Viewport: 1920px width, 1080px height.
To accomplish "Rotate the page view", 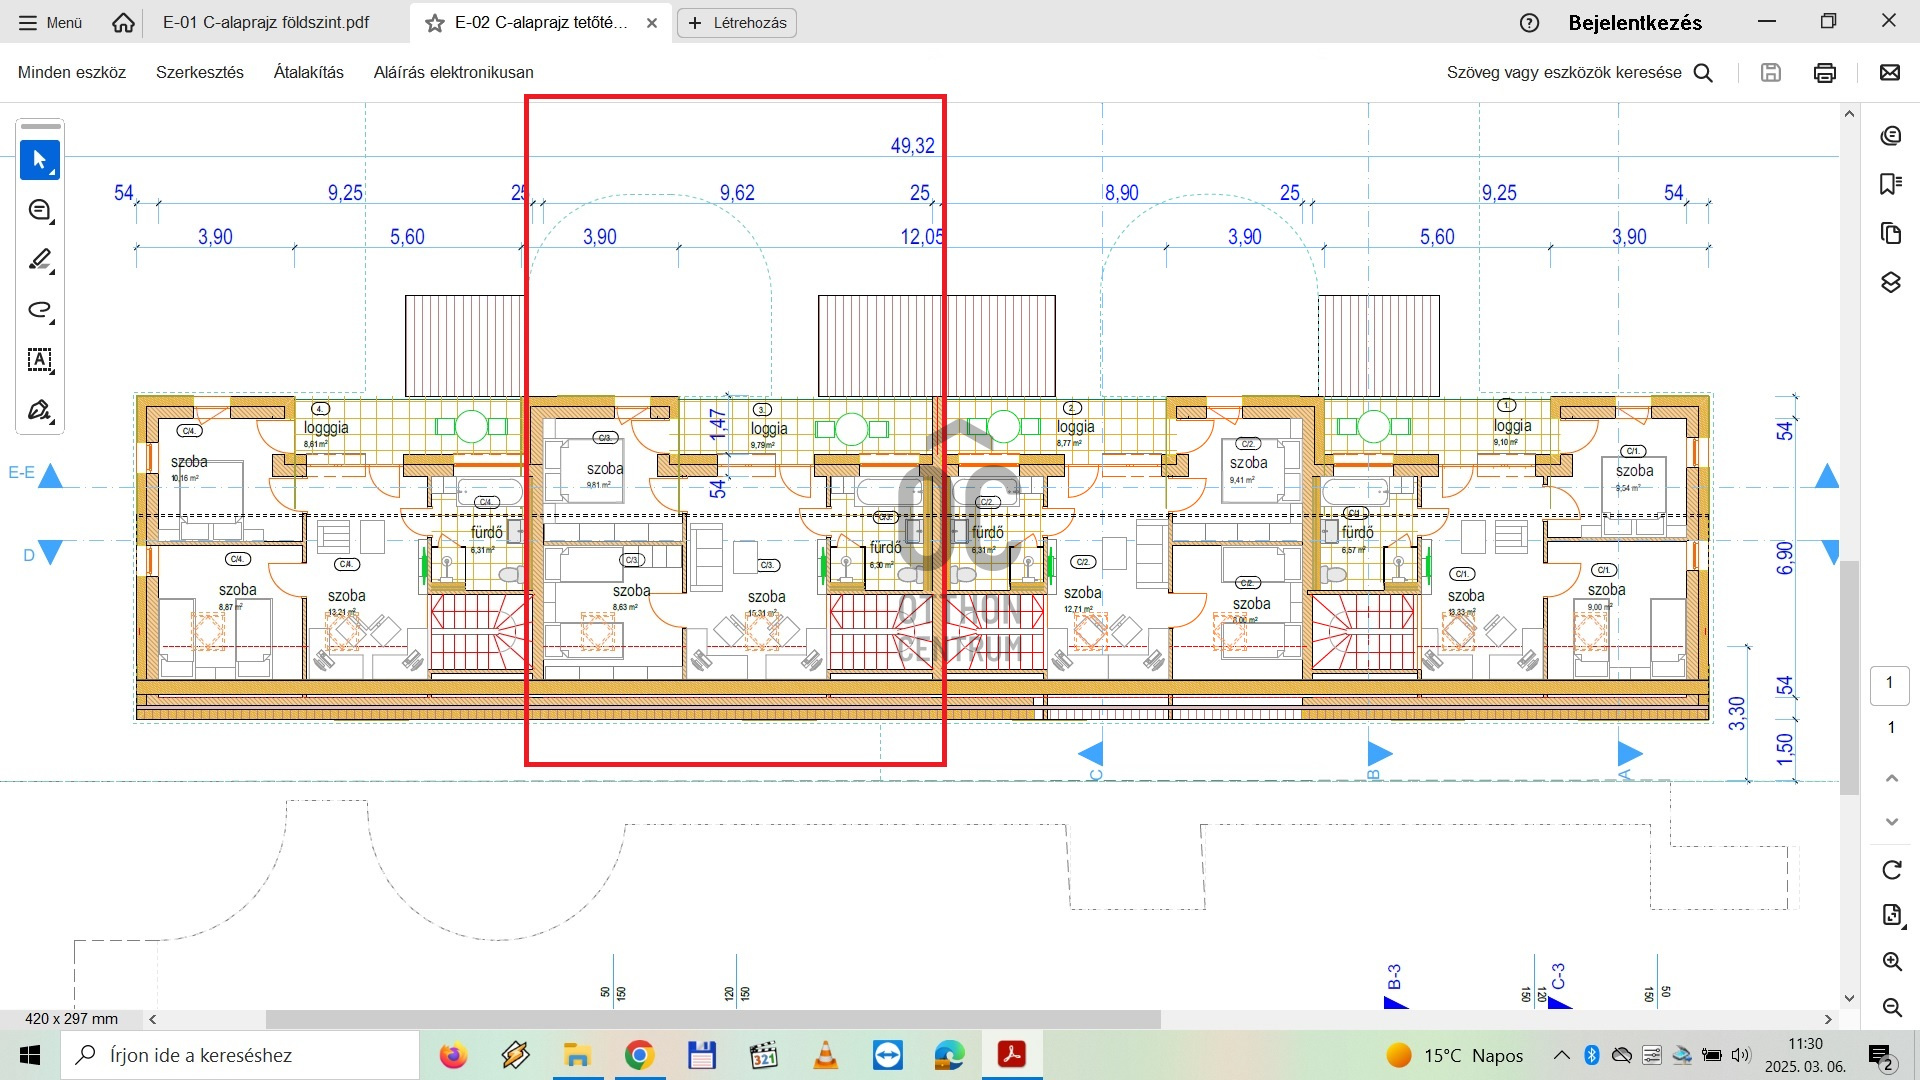I will 1891,870.
